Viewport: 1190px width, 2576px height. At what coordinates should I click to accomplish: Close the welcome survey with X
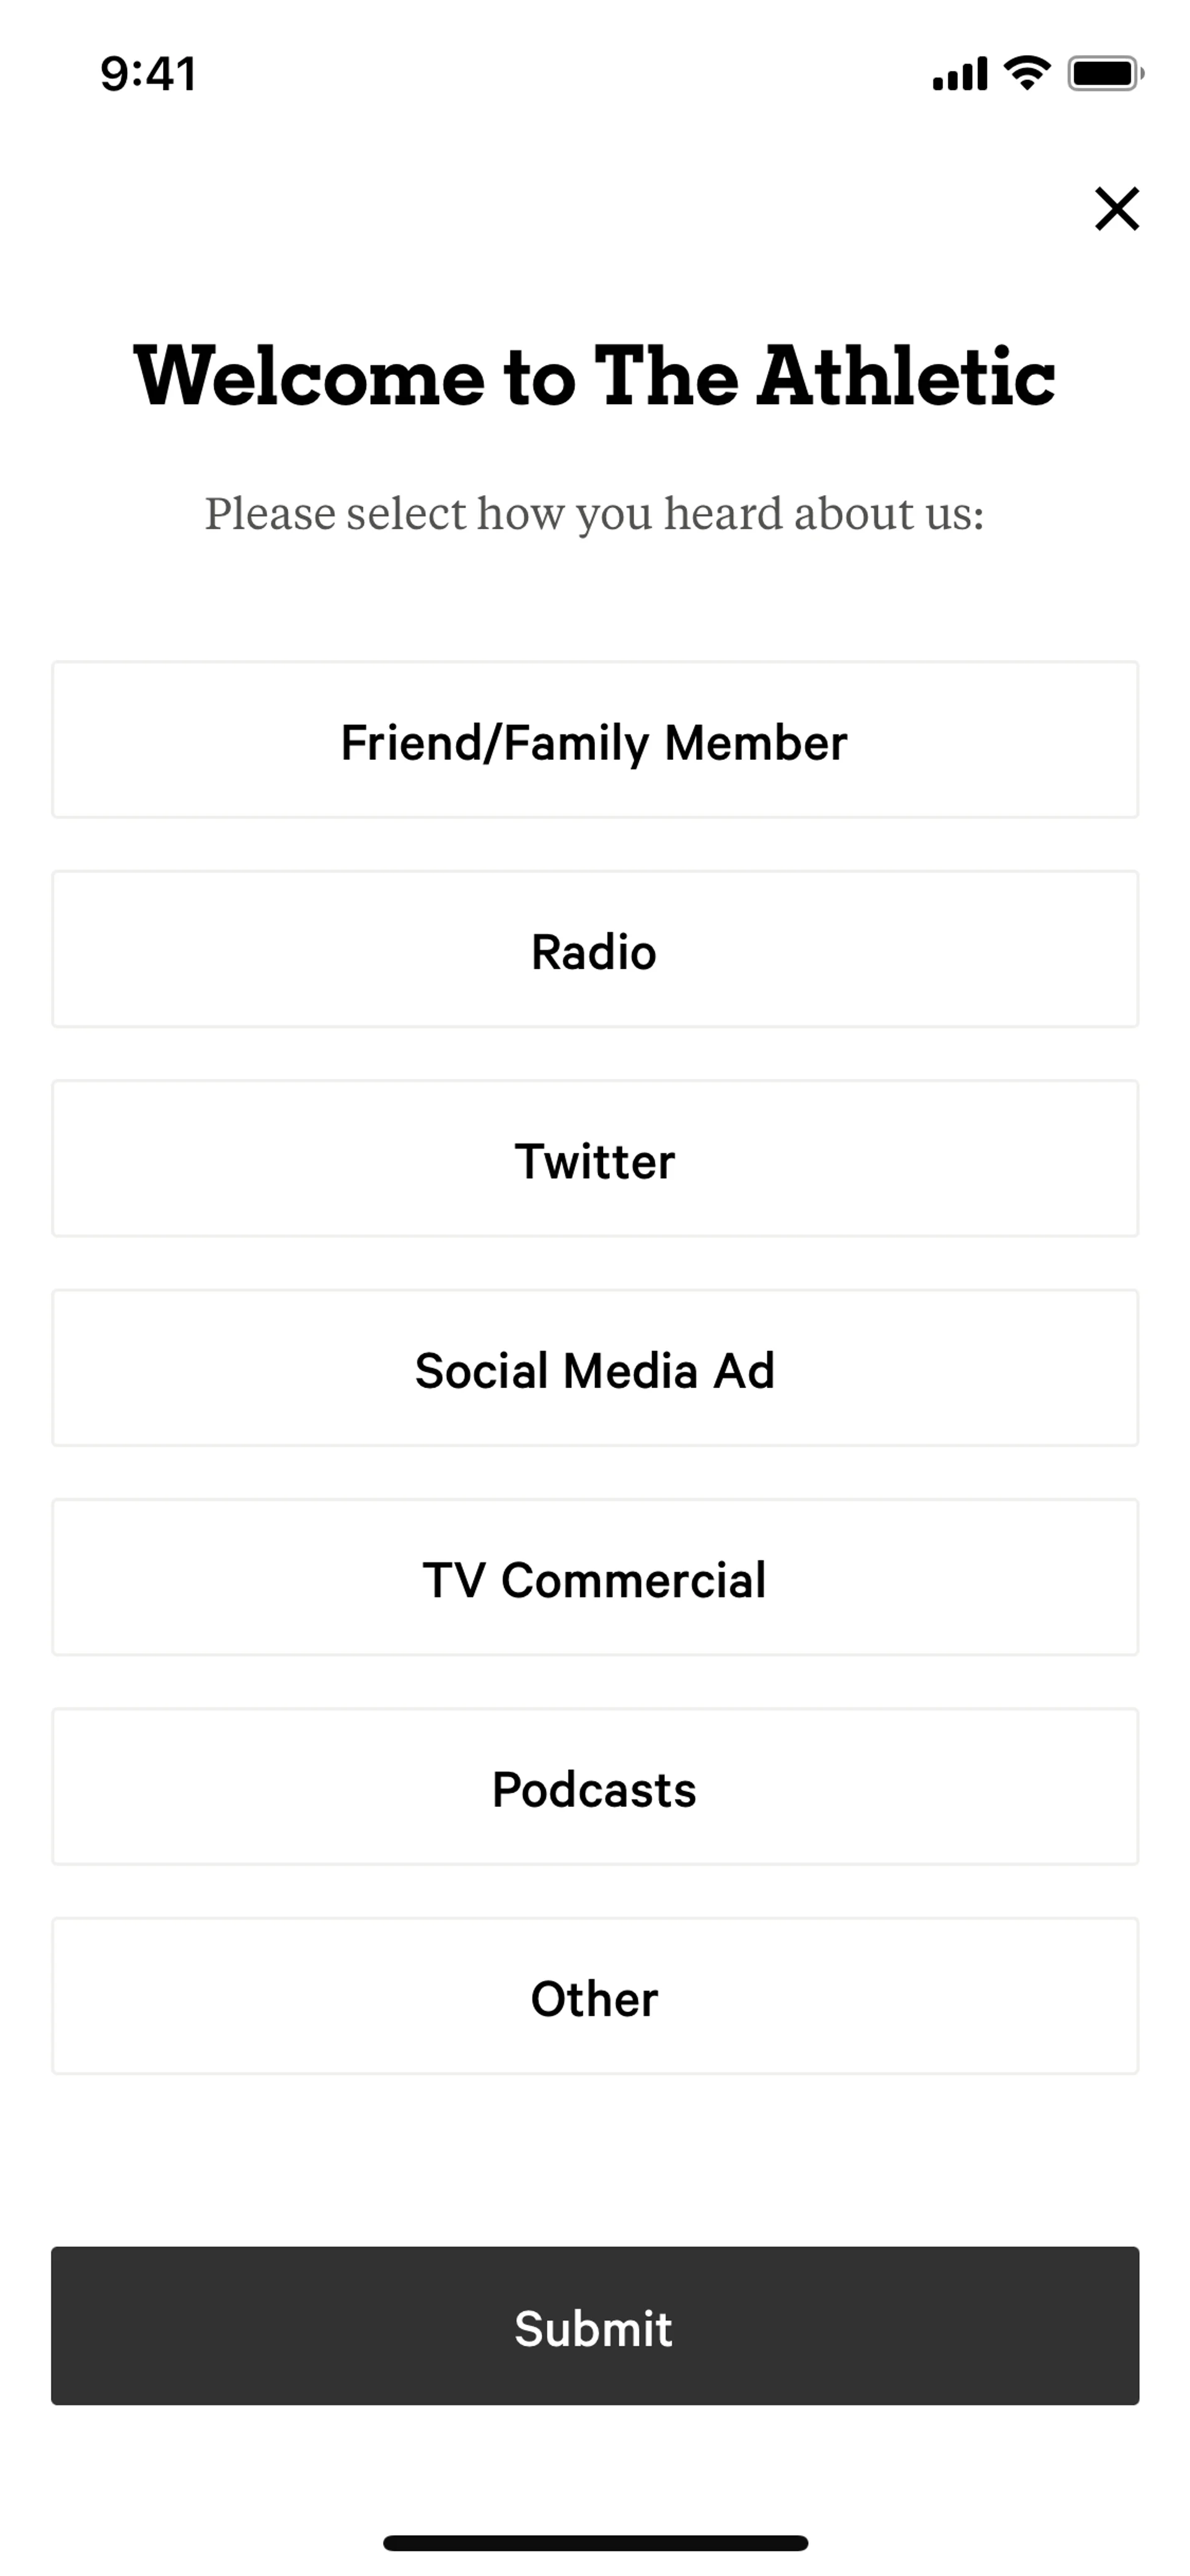pos(1116,208)
